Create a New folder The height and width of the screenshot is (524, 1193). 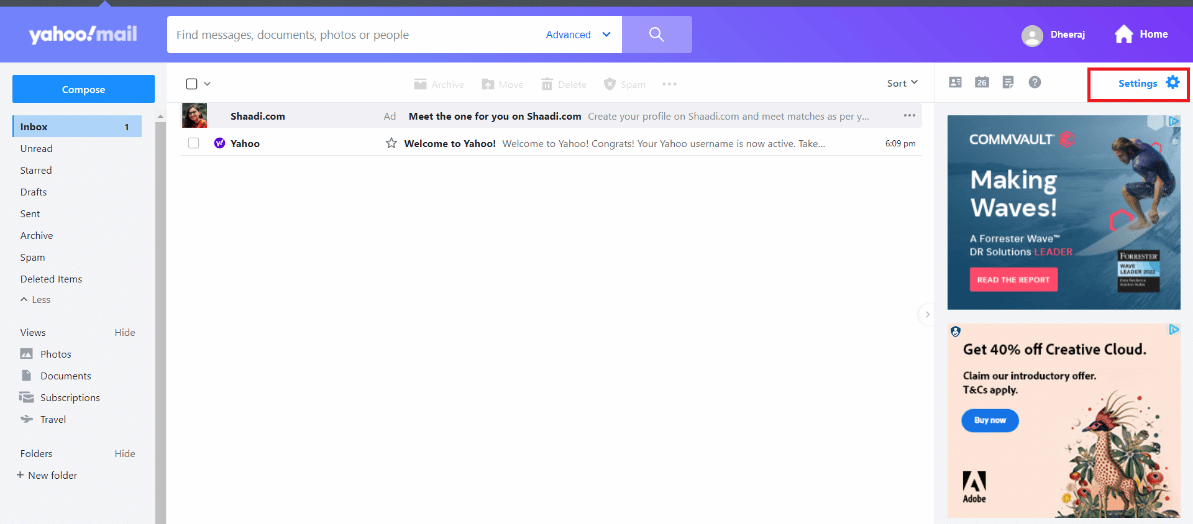pyautogui.click(x=47, y=475)
